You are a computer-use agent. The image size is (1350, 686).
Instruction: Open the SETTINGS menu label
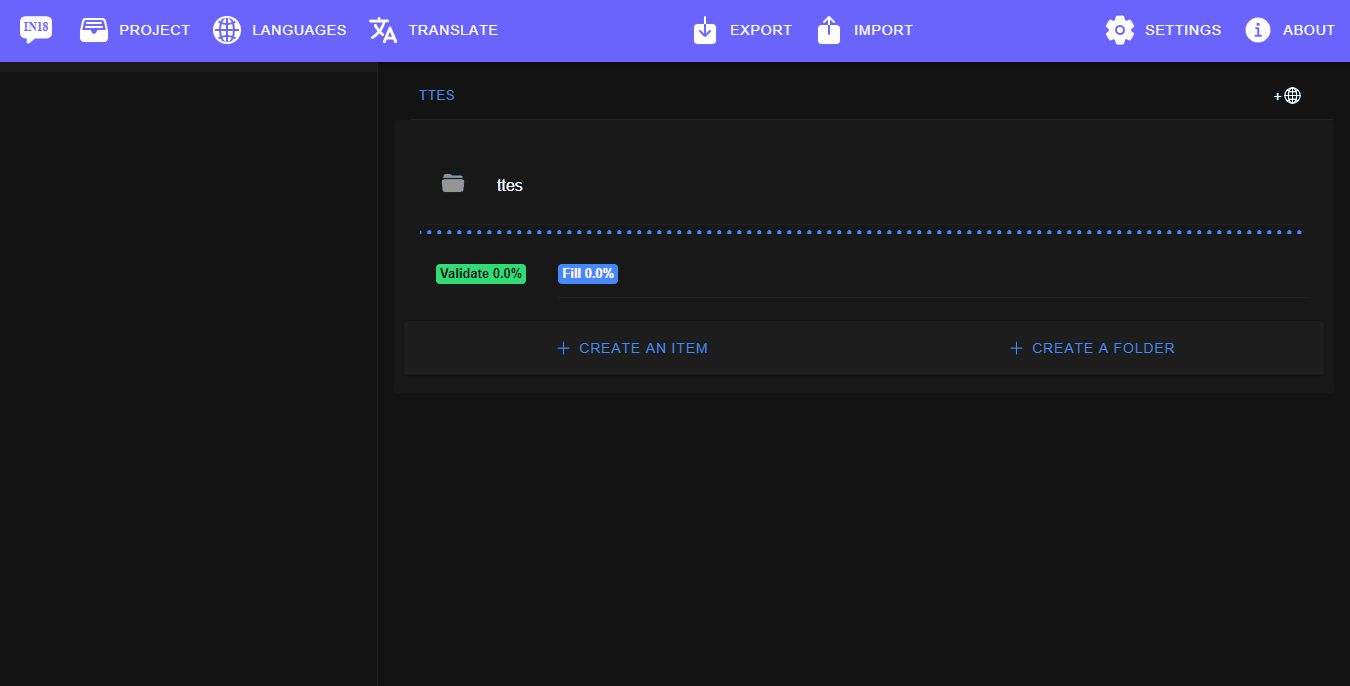click(x=1183, y=30)
